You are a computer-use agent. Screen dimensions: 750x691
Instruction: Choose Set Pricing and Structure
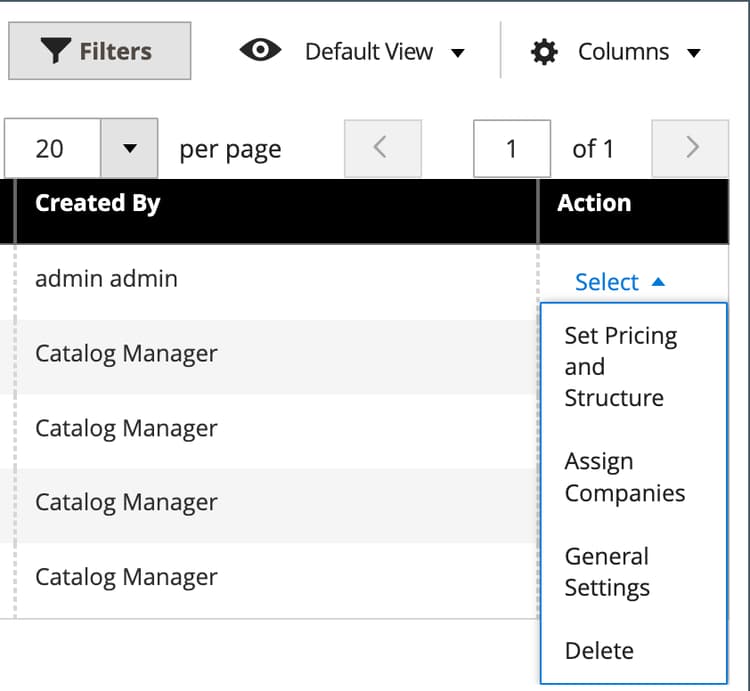click(620, 366)
